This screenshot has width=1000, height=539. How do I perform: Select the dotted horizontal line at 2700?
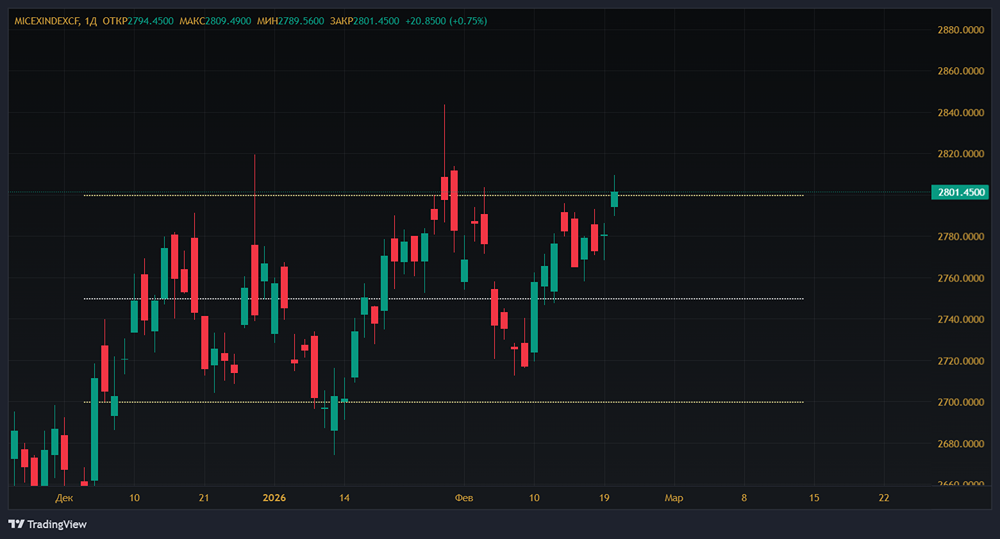pos(443,402)
